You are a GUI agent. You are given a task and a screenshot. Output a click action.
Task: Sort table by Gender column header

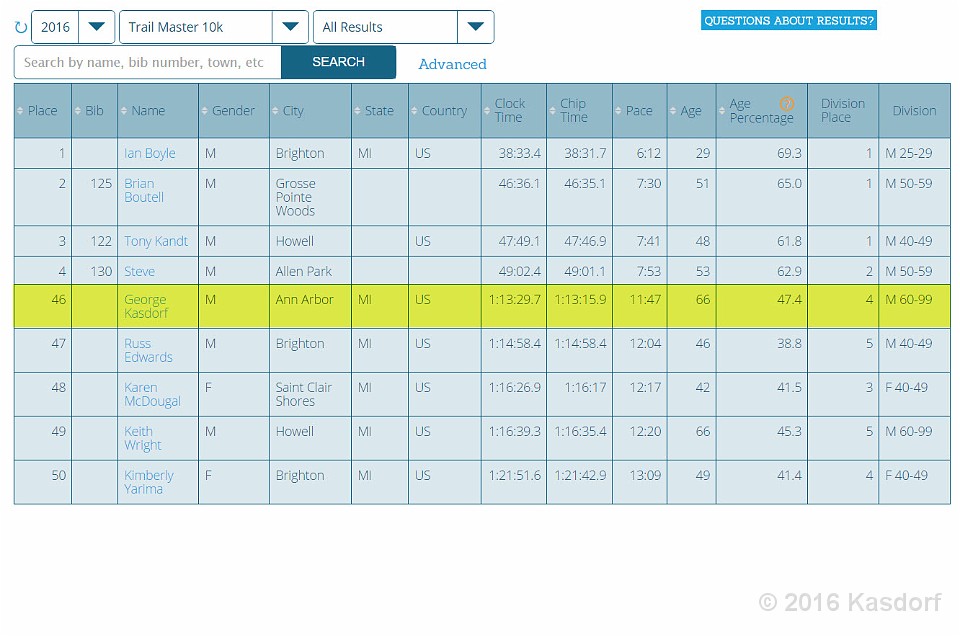[233, 111]
